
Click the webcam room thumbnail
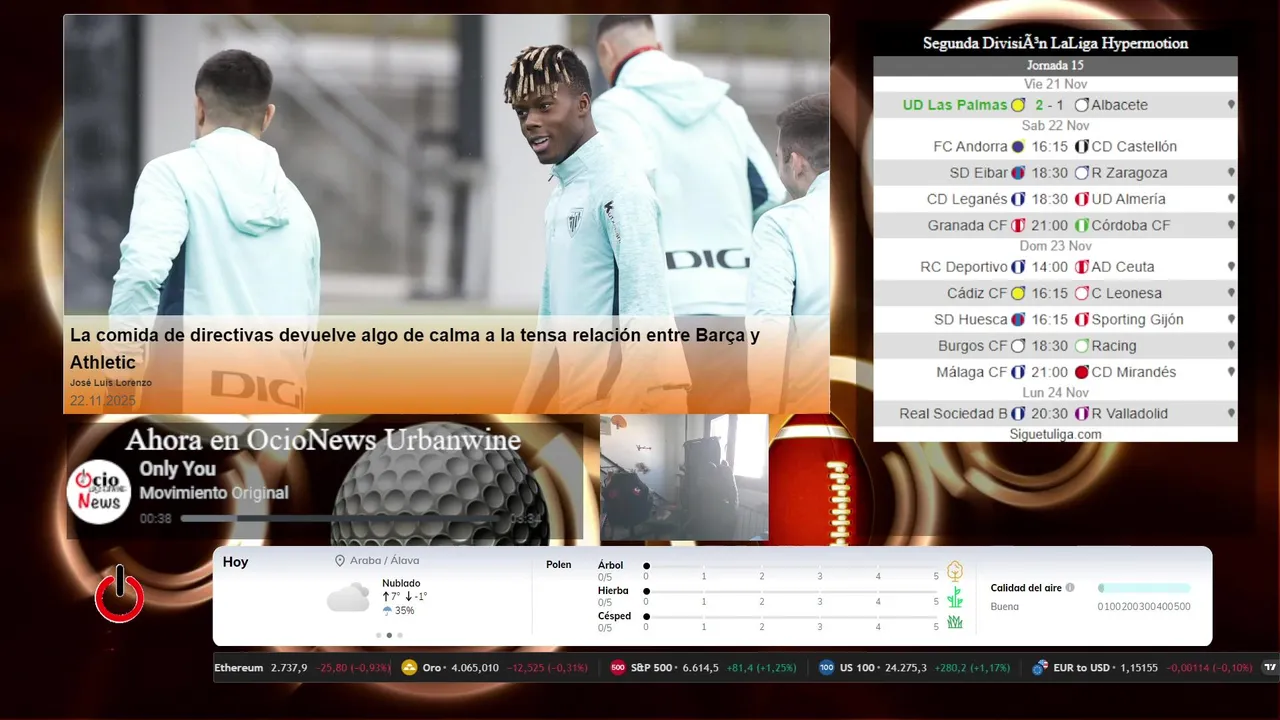click(x=684, y=477)
